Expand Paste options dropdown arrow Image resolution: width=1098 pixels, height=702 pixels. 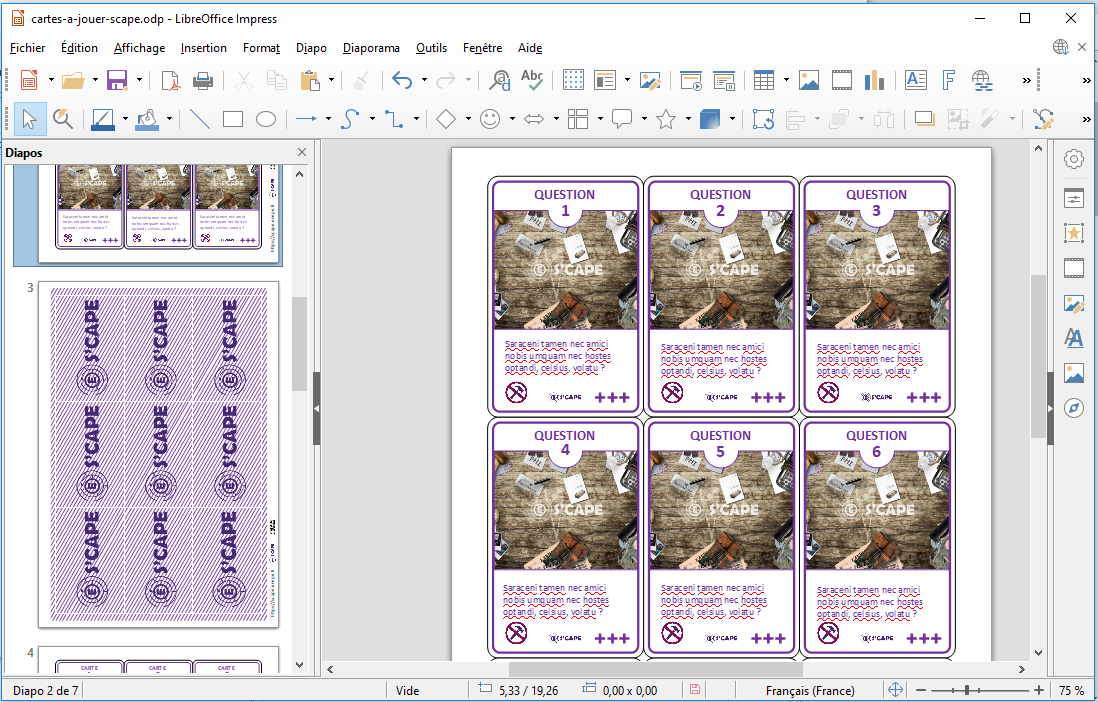[x=331, y=81]
